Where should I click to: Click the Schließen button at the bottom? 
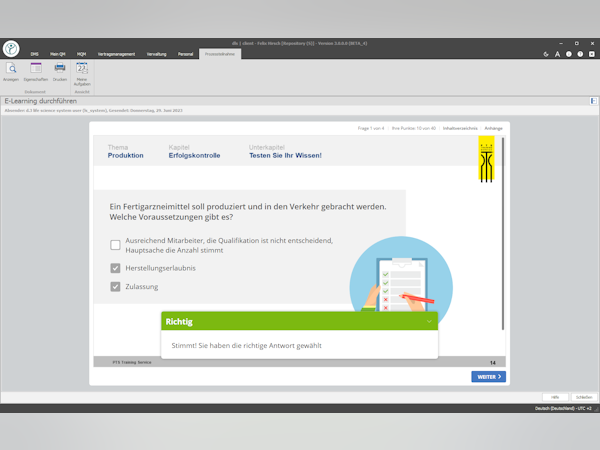point(584,397)
